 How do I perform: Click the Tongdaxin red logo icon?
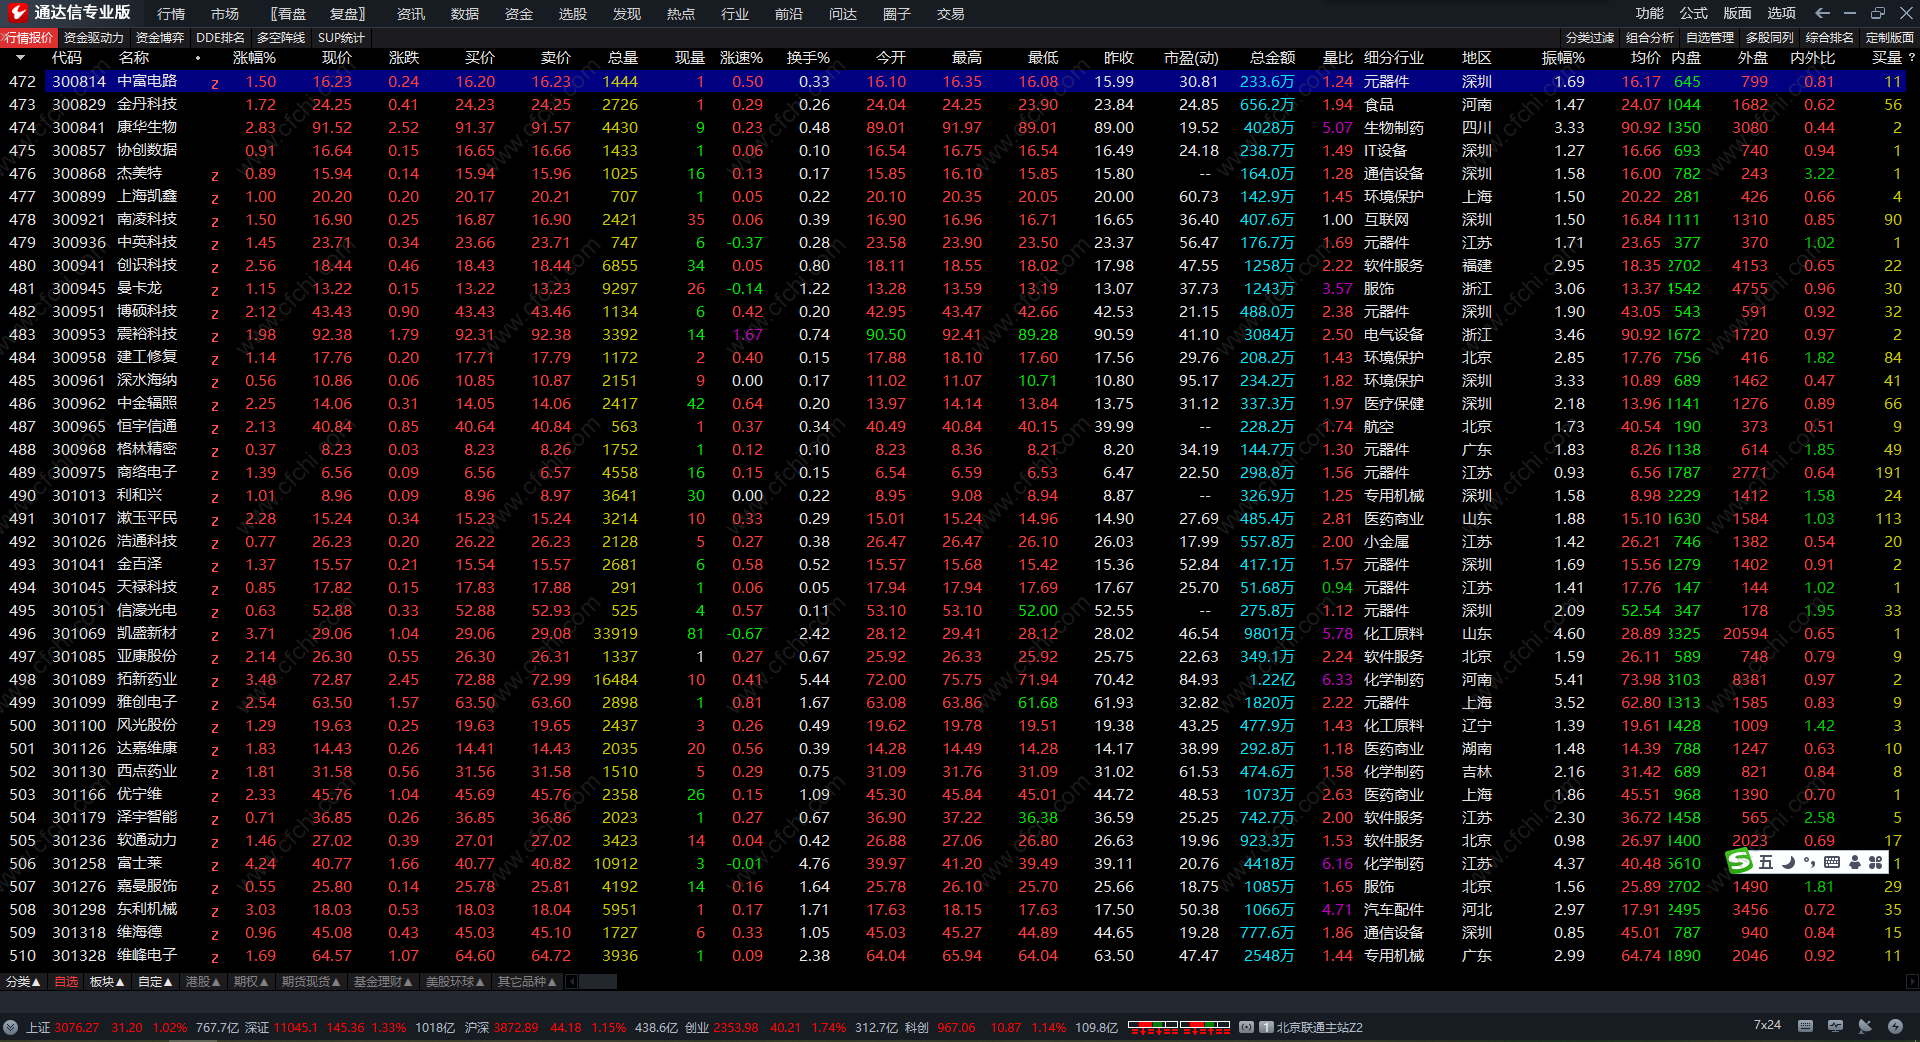pos(17,13)
